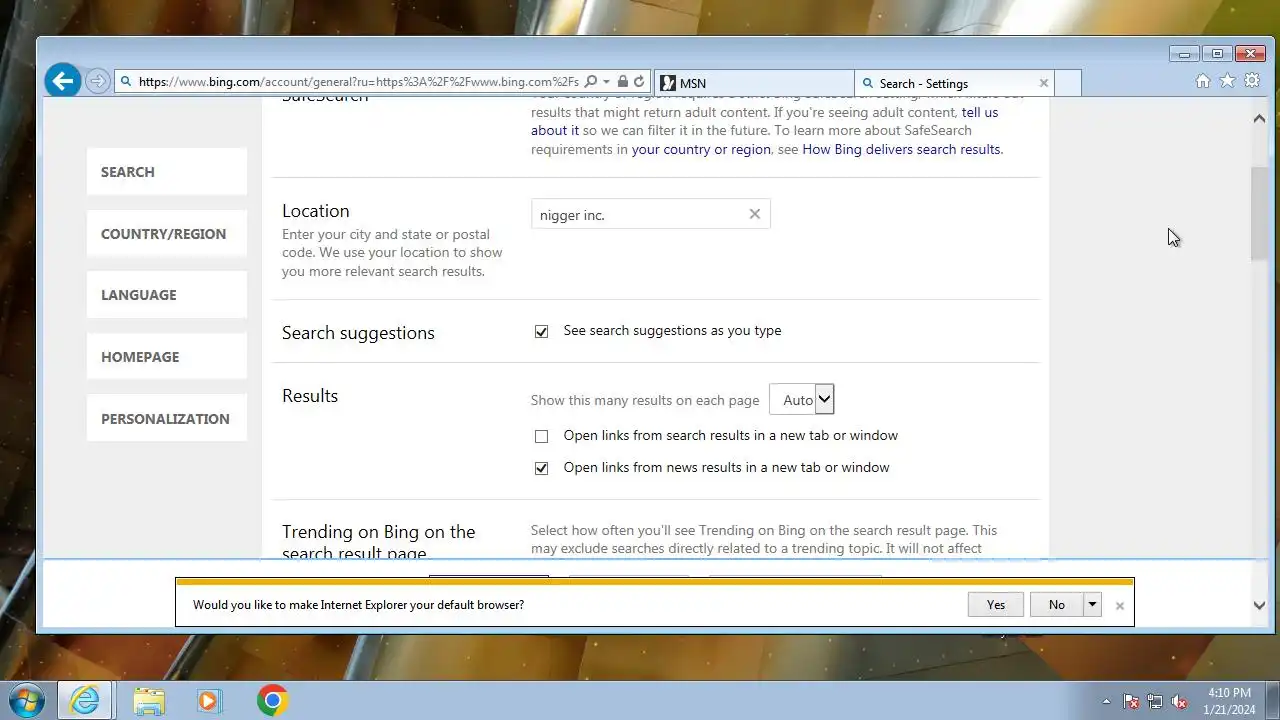Open the Windows Start menu
1280x720 pixels.
point(26,700)
